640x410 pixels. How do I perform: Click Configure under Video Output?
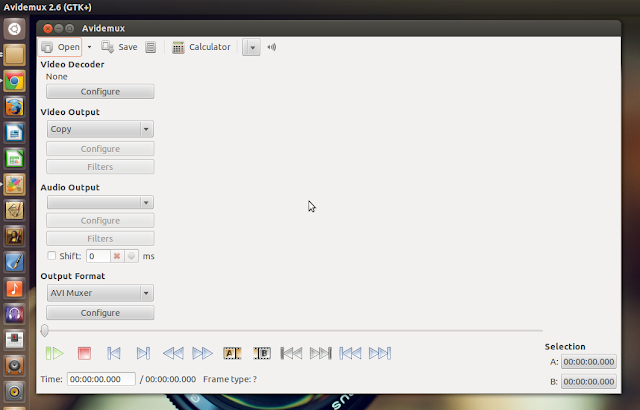pos(100,148)
